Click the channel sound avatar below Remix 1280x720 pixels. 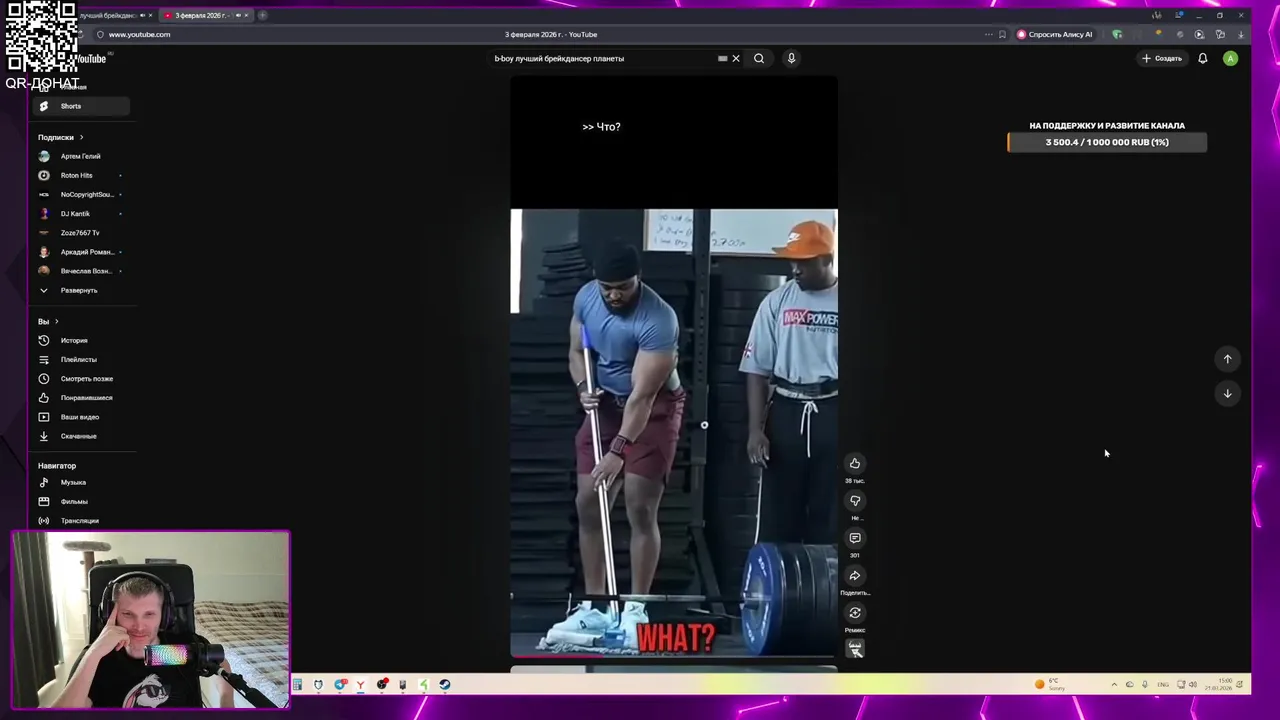(855, 648)
